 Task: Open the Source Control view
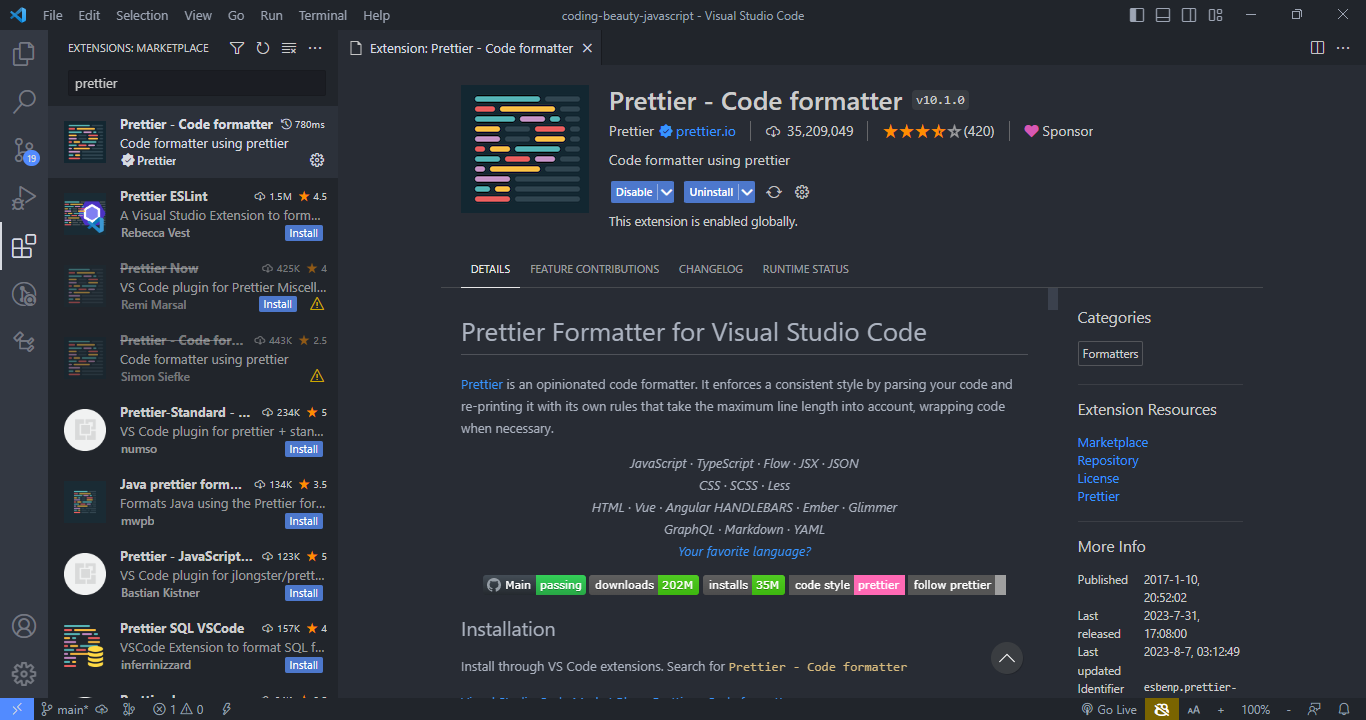24,150
